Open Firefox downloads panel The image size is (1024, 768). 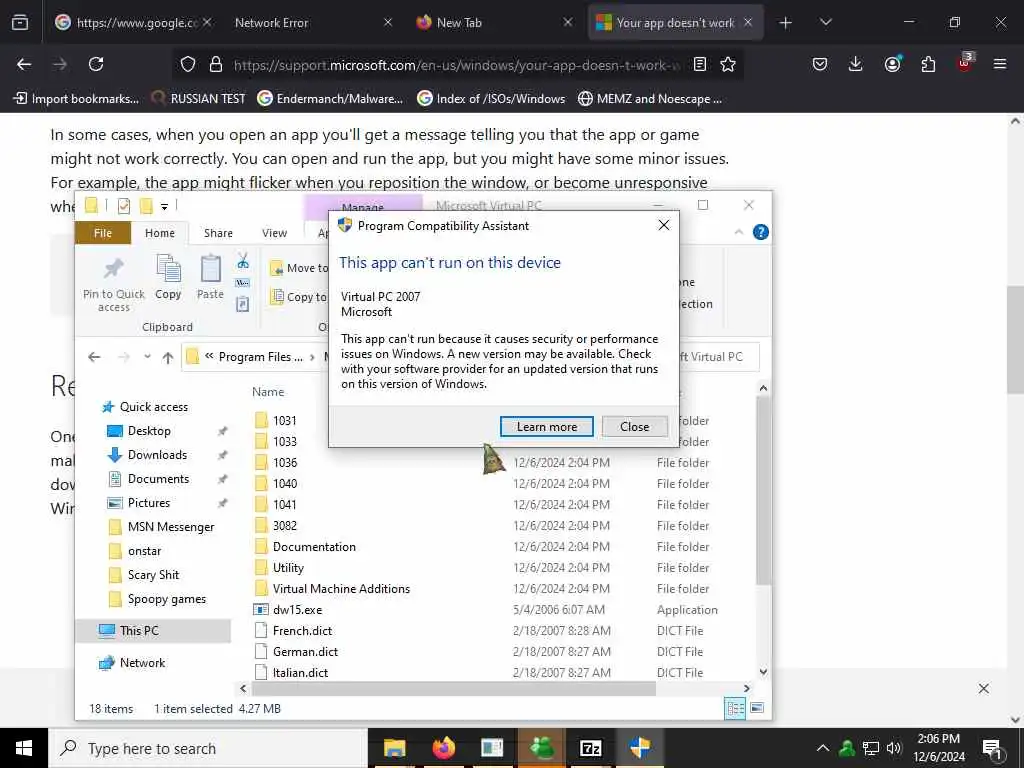pyautogui.click(x=856, y=64)
